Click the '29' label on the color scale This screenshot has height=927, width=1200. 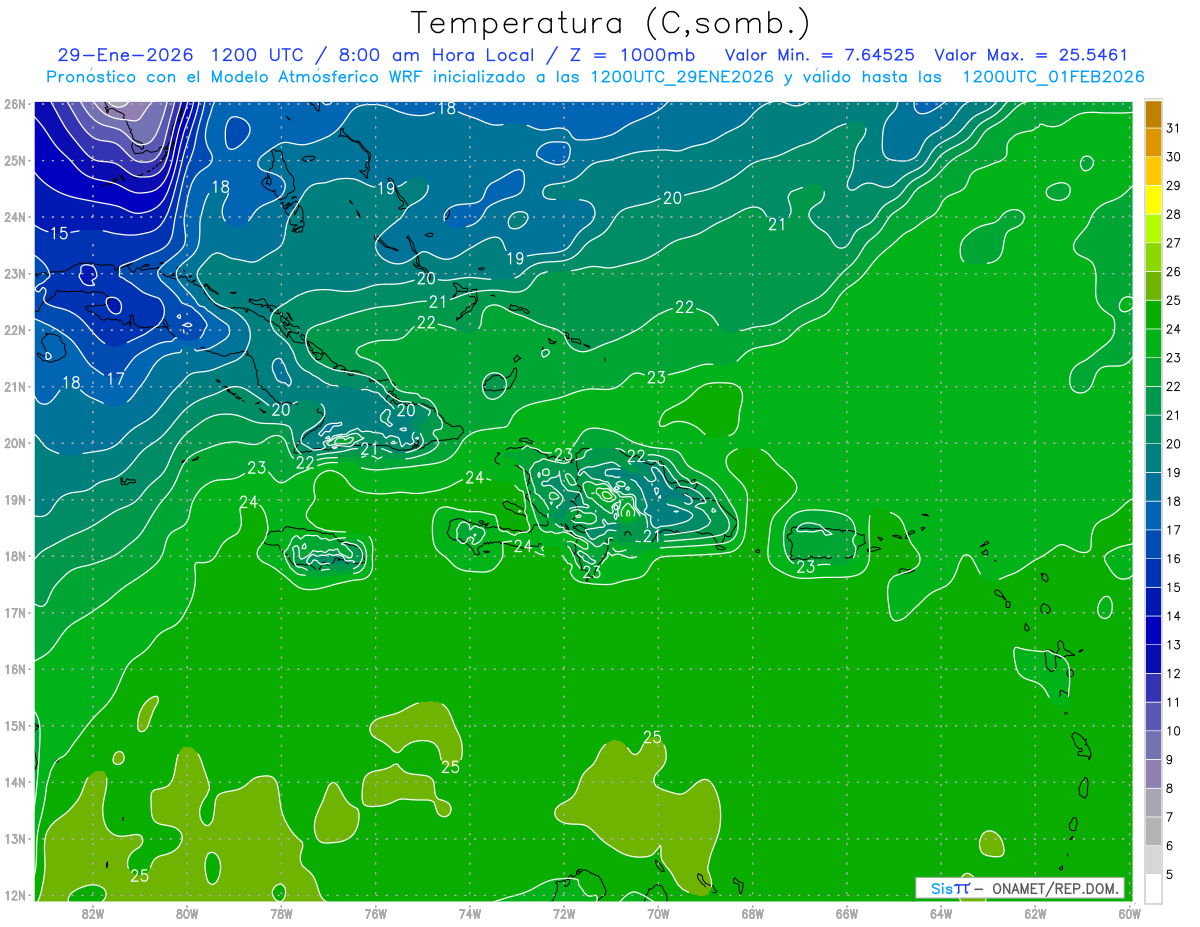1173,185
